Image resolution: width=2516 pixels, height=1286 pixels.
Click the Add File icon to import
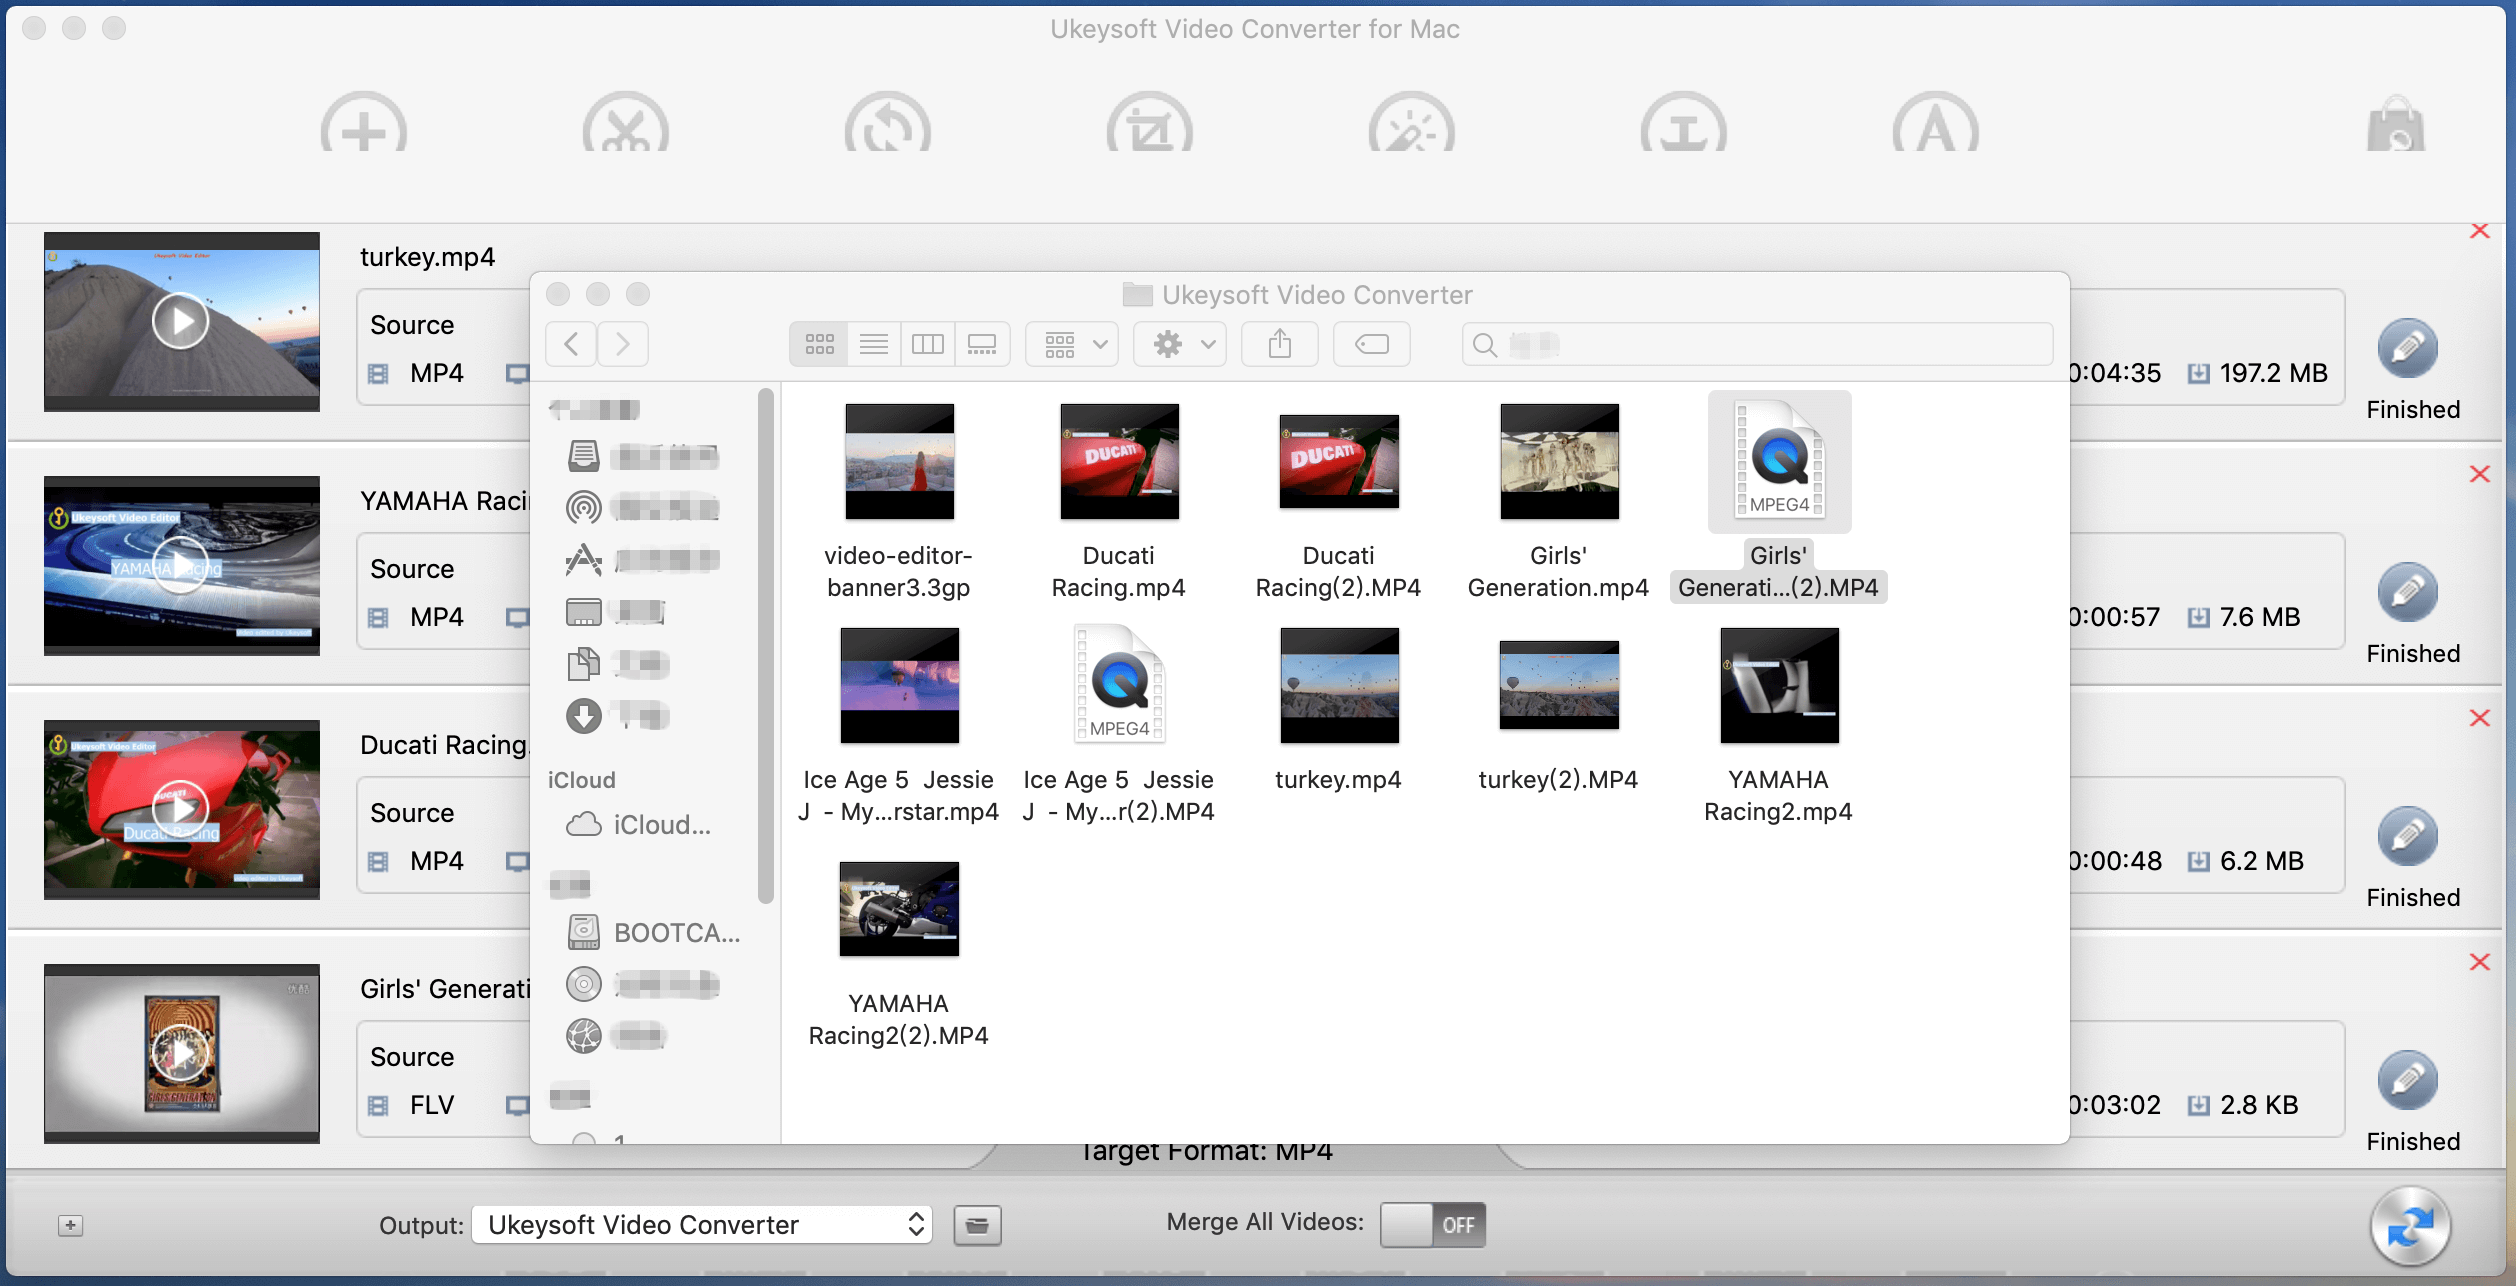(x=362, y=130)
